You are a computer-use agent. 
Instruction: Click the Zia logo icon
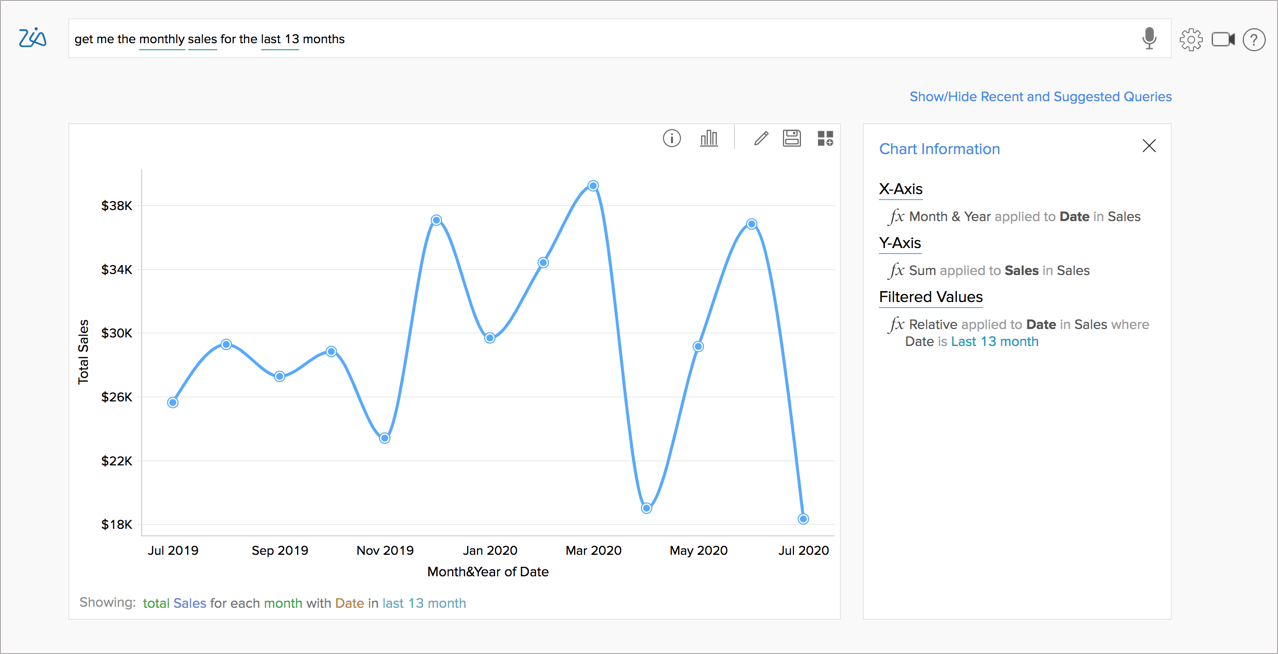31,38
